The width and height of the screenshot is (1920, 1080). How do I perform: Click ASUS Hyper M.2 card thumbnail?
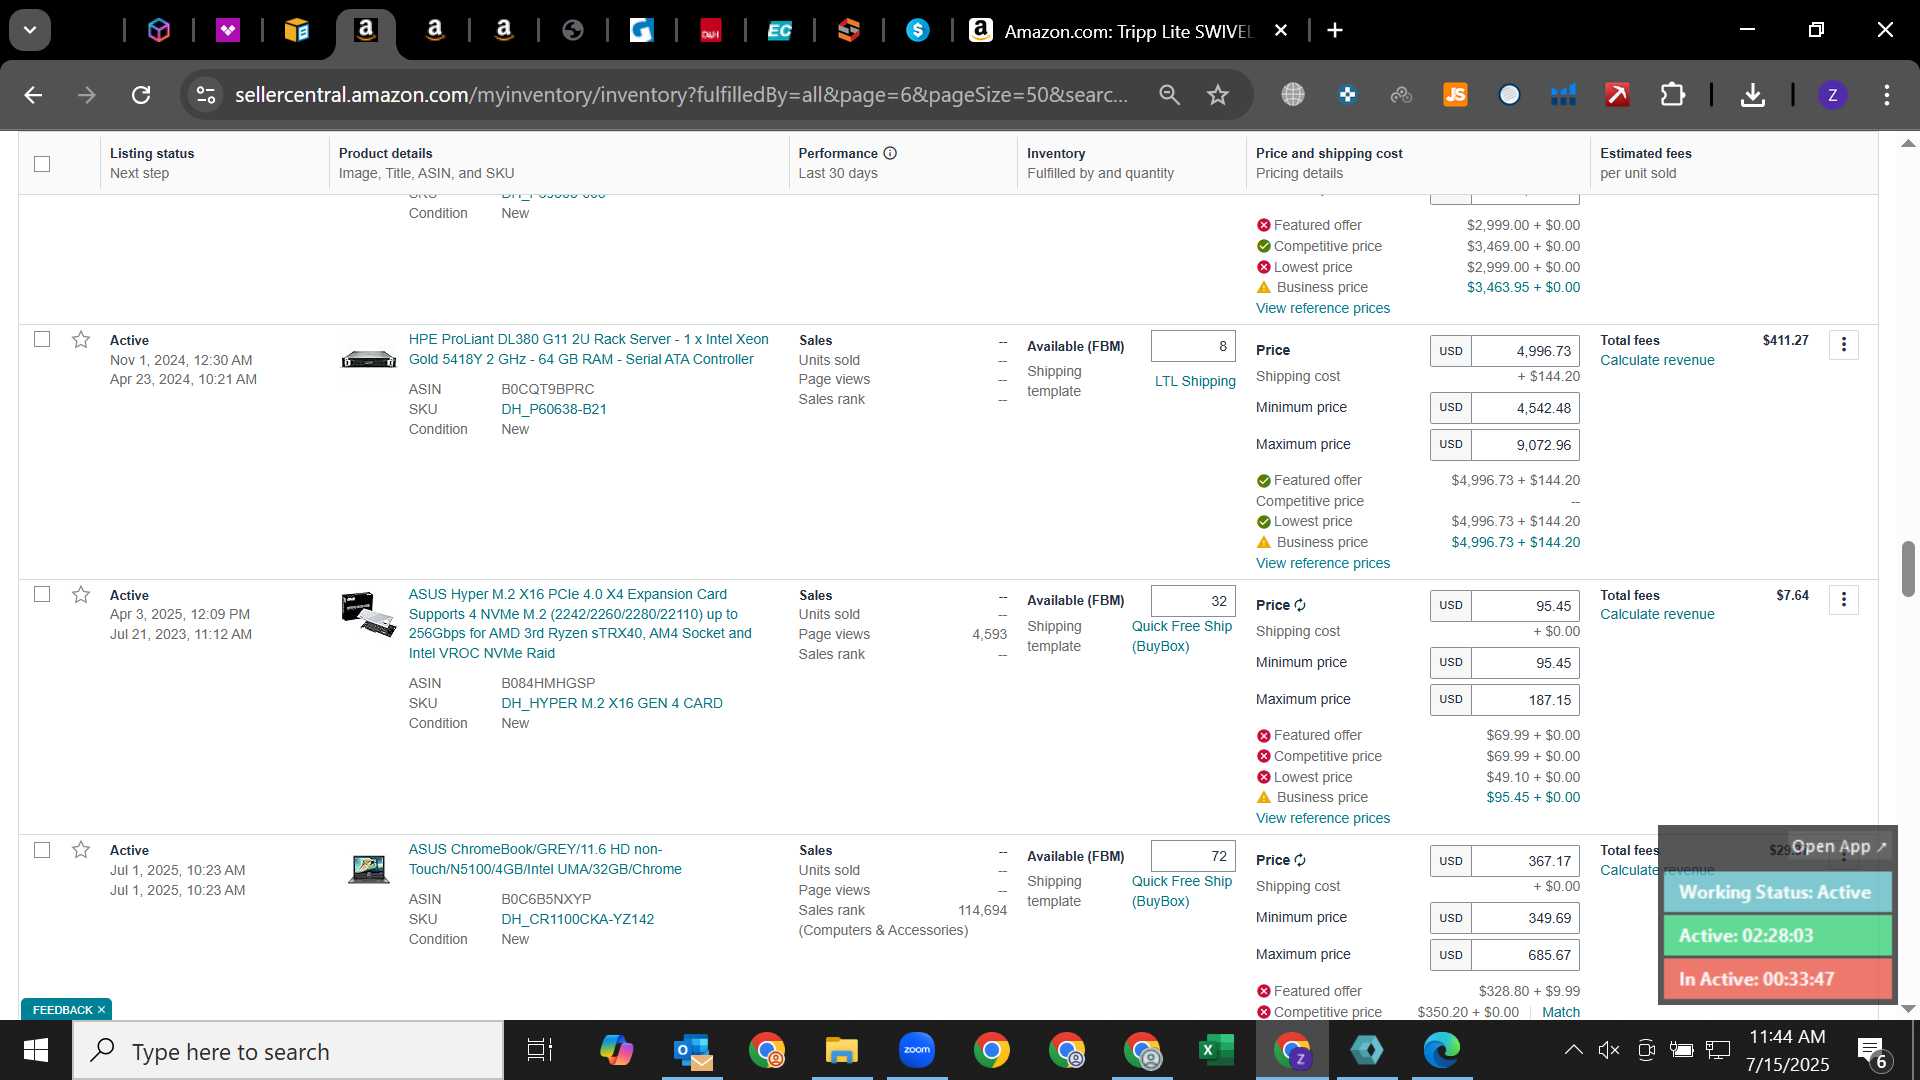pyautogui.click(x=369, y=614)
